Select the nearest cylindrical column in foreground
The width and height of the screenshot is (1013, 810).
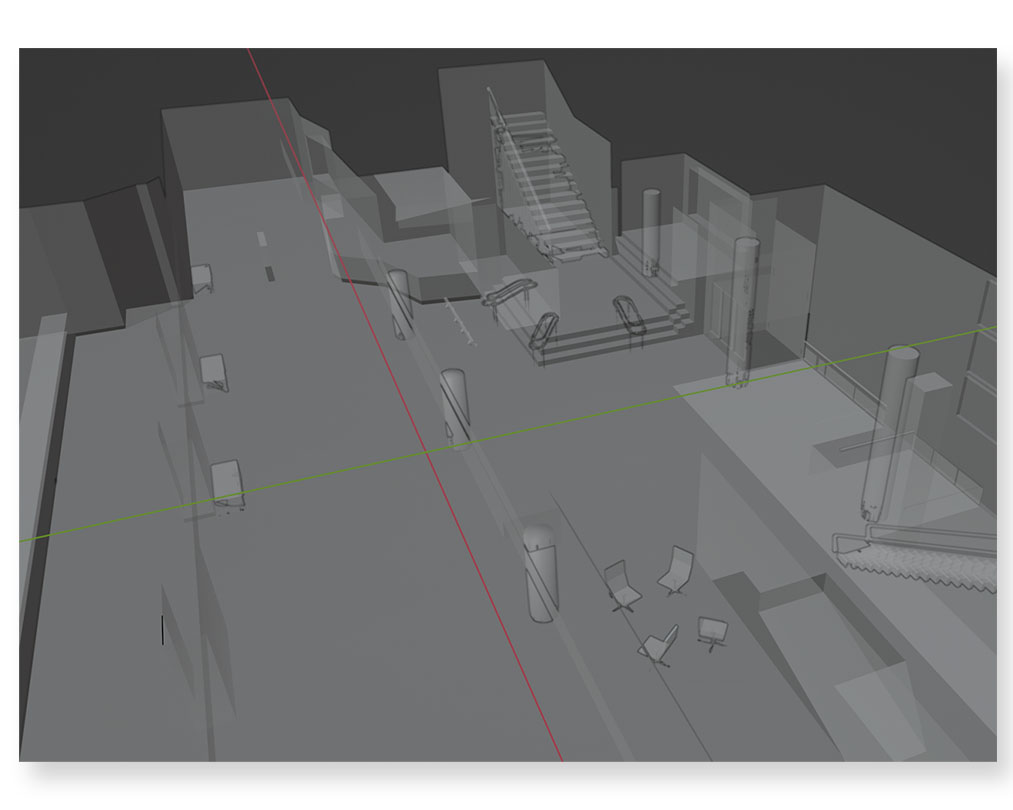(540, 572)
